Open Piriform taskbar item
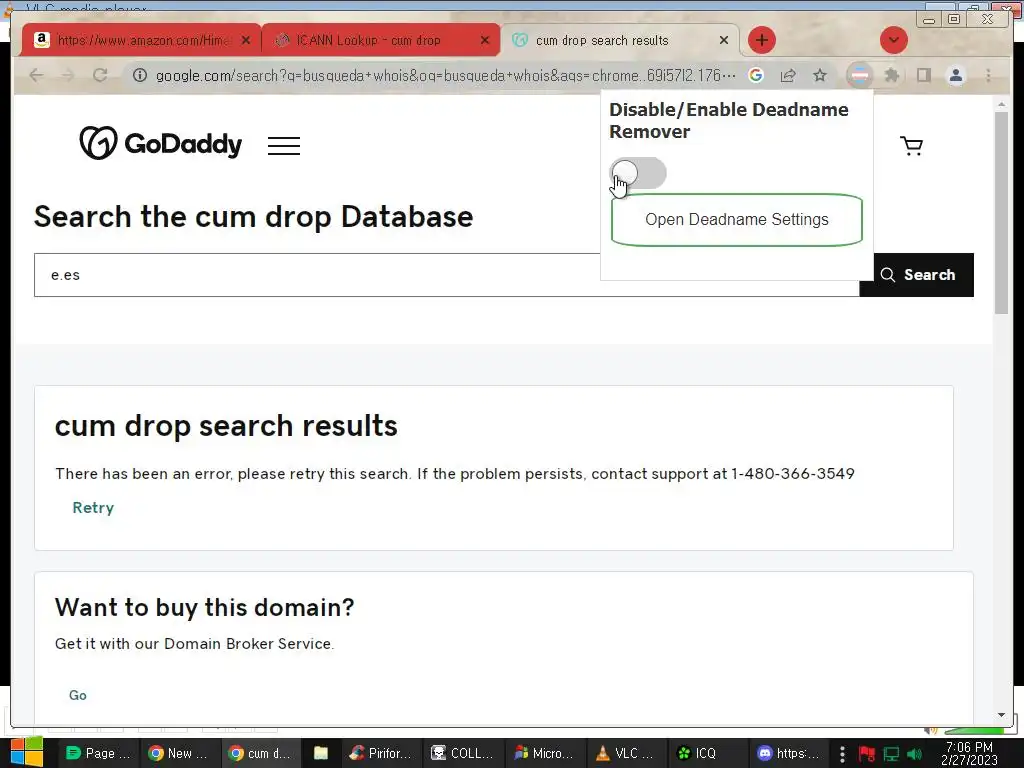Viewport: 1024px width, 768px height. (381, 754)
